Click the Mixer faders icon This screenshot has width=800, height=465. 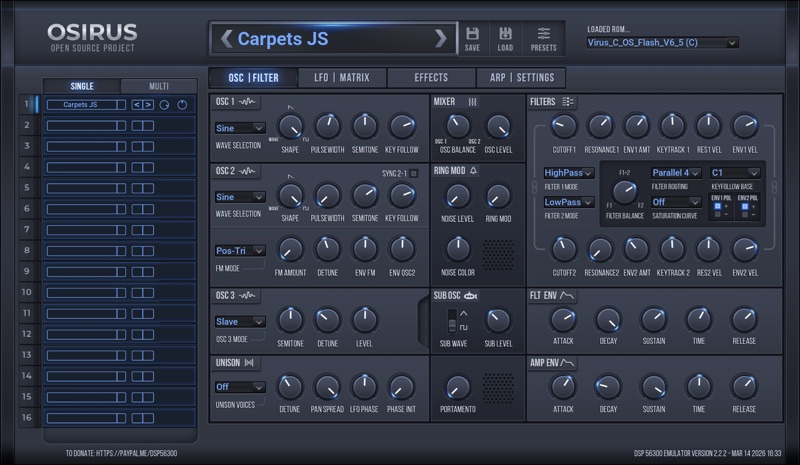coord(472,102)
